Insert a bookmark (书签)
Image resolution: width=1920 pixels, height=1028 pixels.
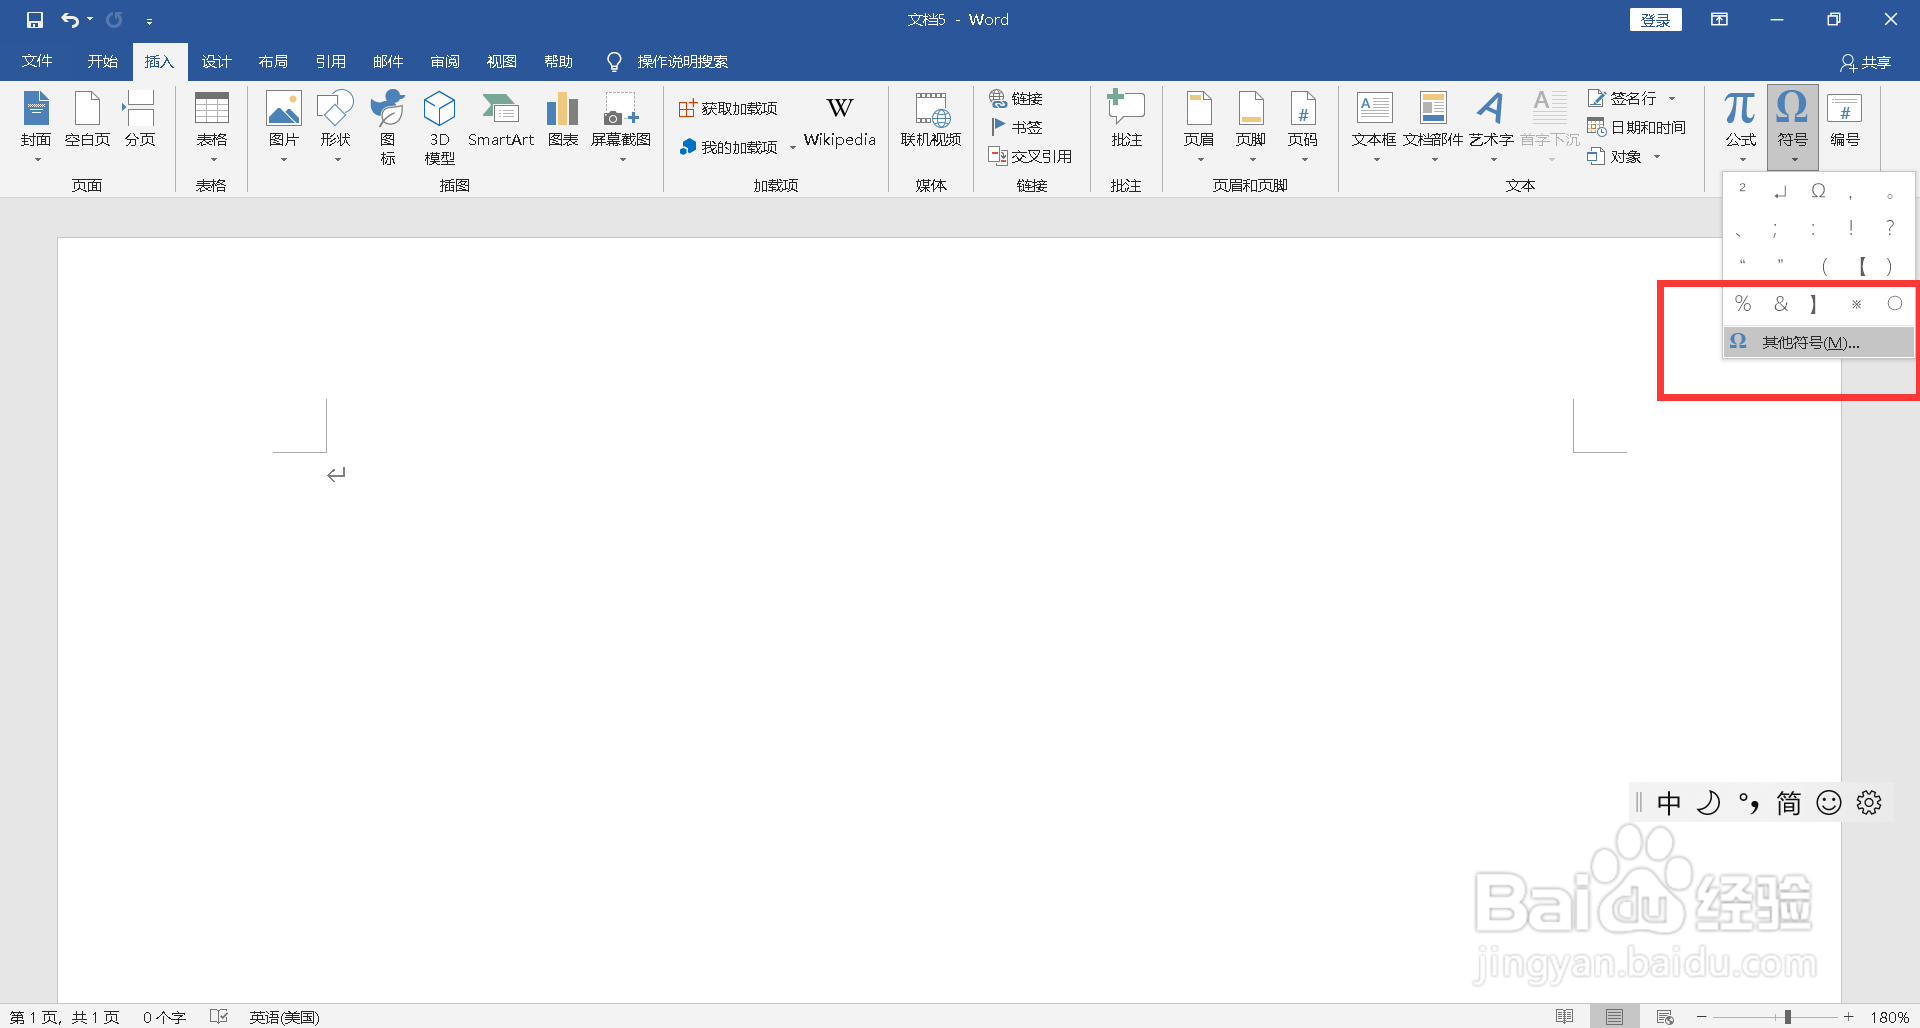pos(1016,127)
